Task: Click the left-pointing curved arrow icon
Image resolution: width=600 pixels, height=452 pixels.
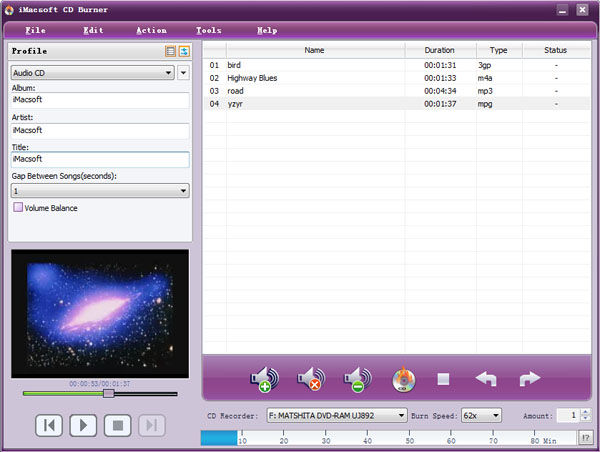Action: (x=486, y=379)
